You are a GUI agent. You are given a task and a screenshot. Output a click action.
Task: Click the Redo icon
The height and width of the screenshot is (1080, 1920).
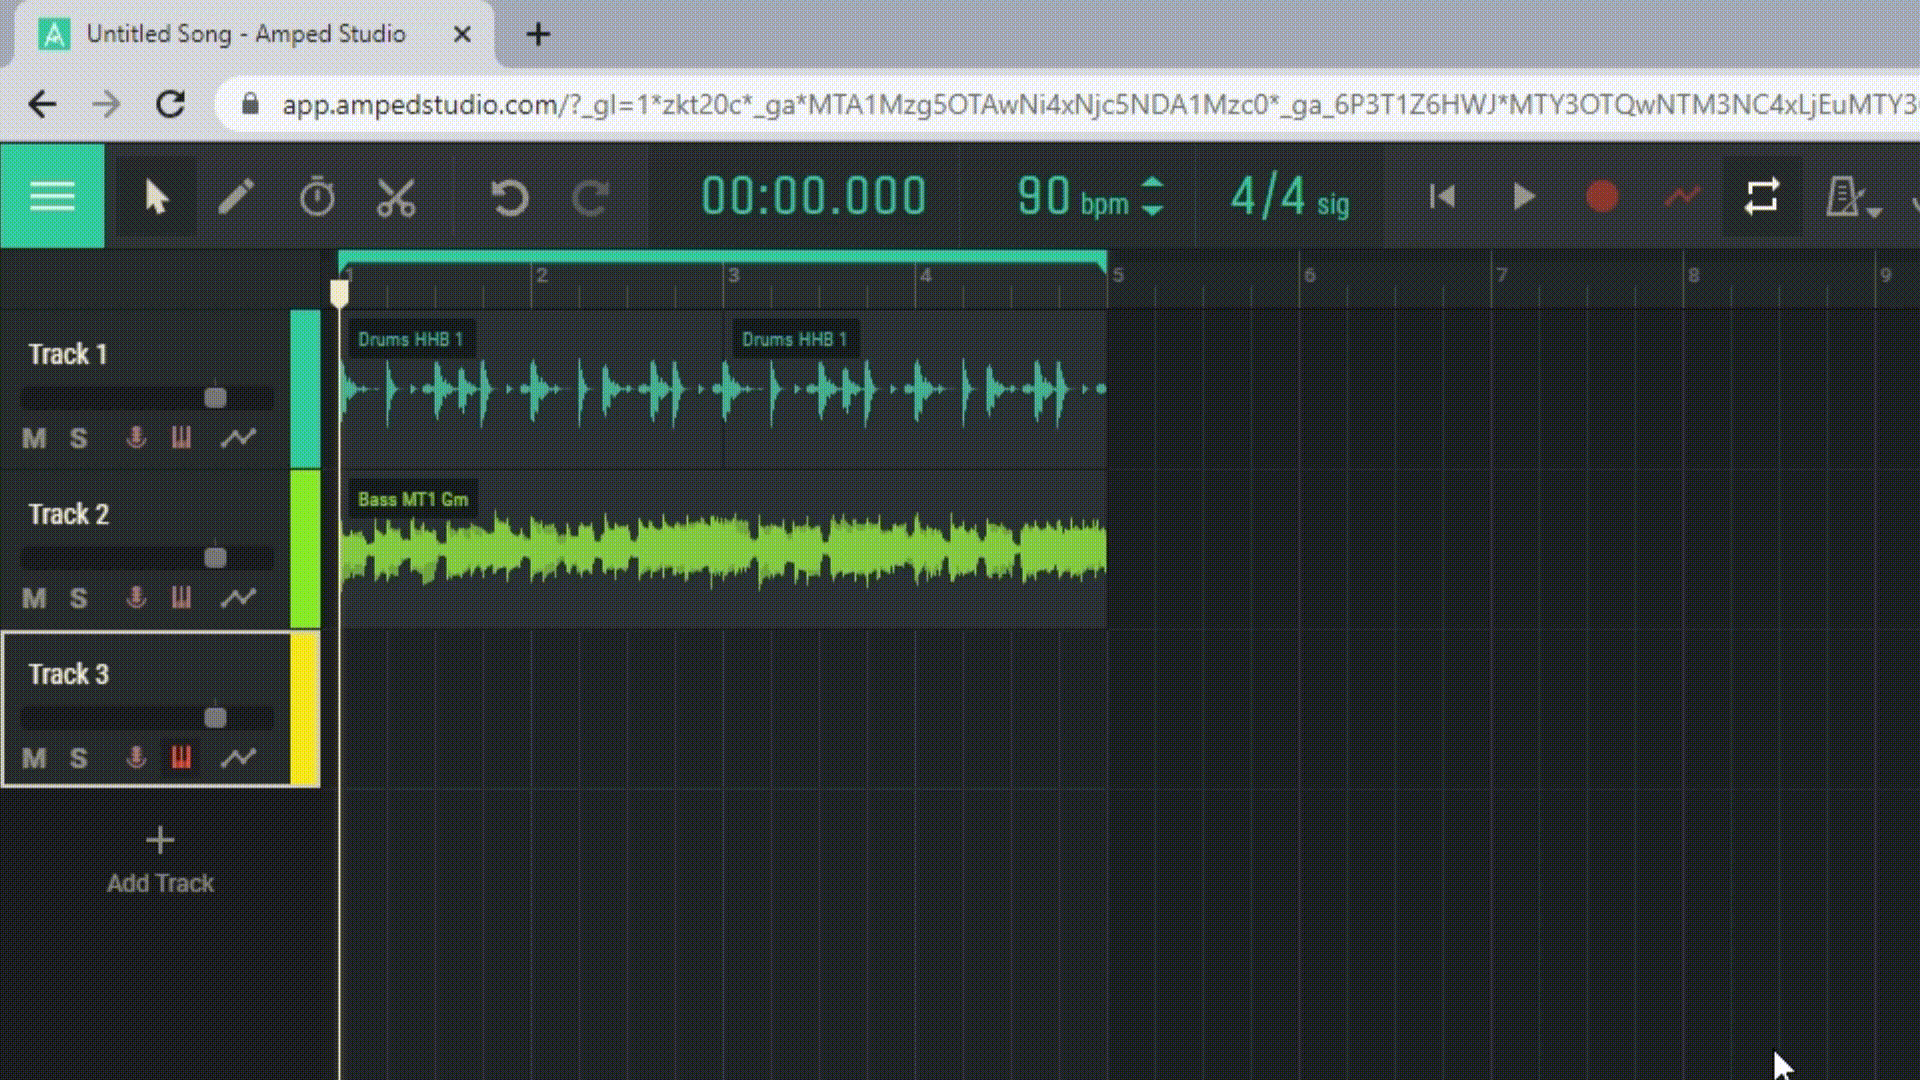point(589,197)
